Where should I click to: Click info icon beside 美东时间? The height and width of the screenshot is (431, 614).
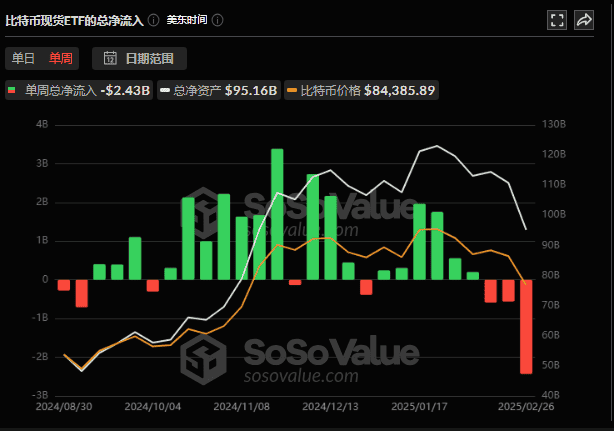coord(217,20)
